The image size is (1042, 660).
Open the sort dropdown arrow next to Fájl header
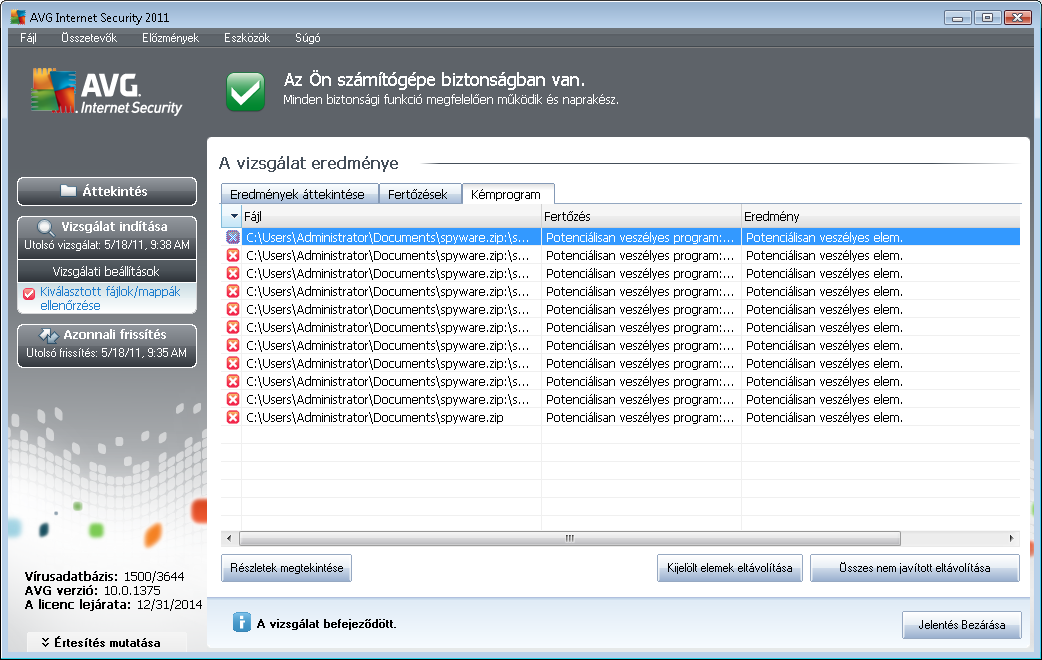[x=234, y=216]
